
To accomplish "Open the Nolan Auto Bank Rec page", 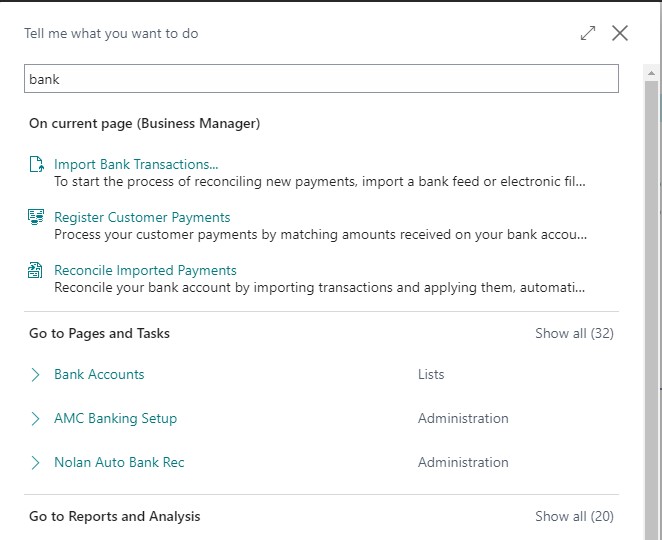I will coord(119,463).
